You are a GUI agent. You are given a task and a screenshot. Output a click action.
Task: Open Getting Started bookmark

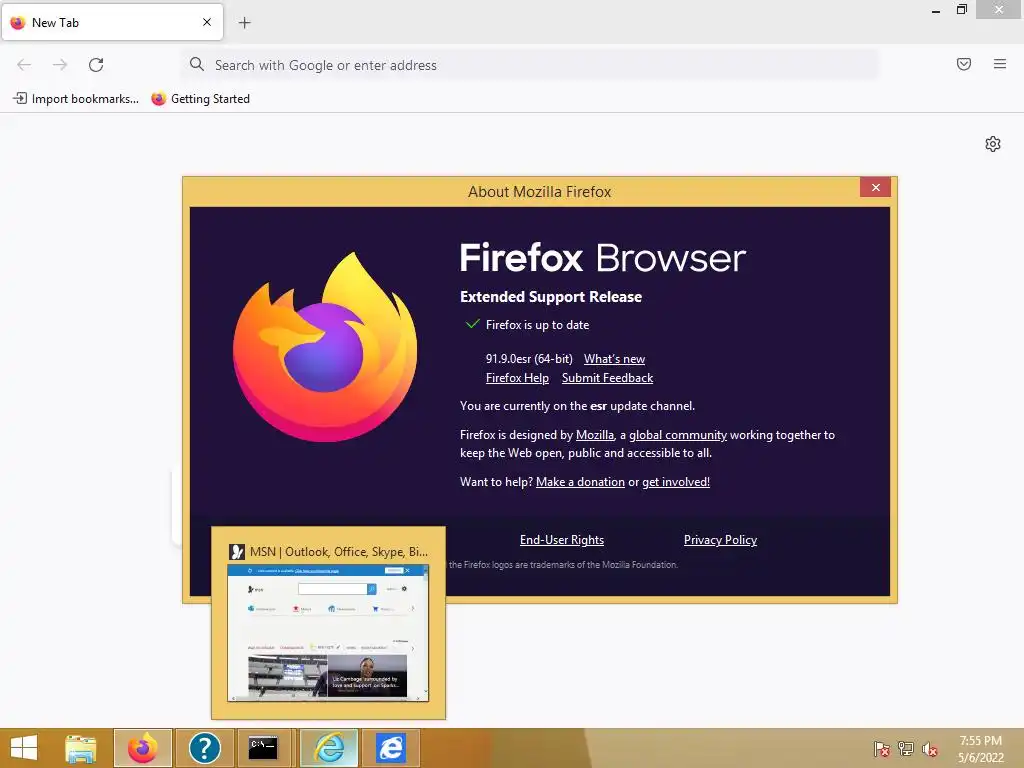pos(200,99)
